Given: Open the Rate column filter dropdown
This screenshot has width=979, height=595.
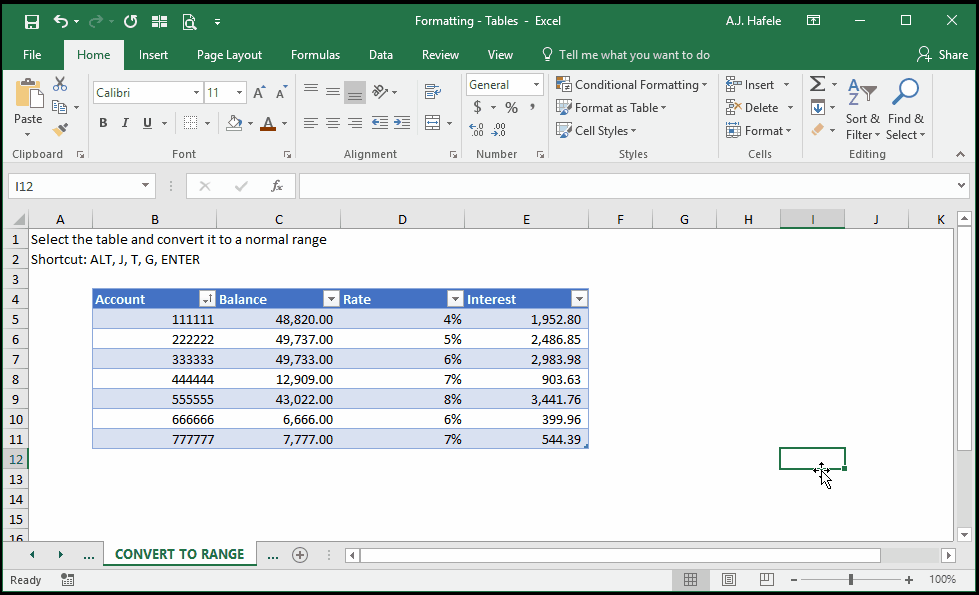Looking at the screenshot, I should [x=455, y=299].
